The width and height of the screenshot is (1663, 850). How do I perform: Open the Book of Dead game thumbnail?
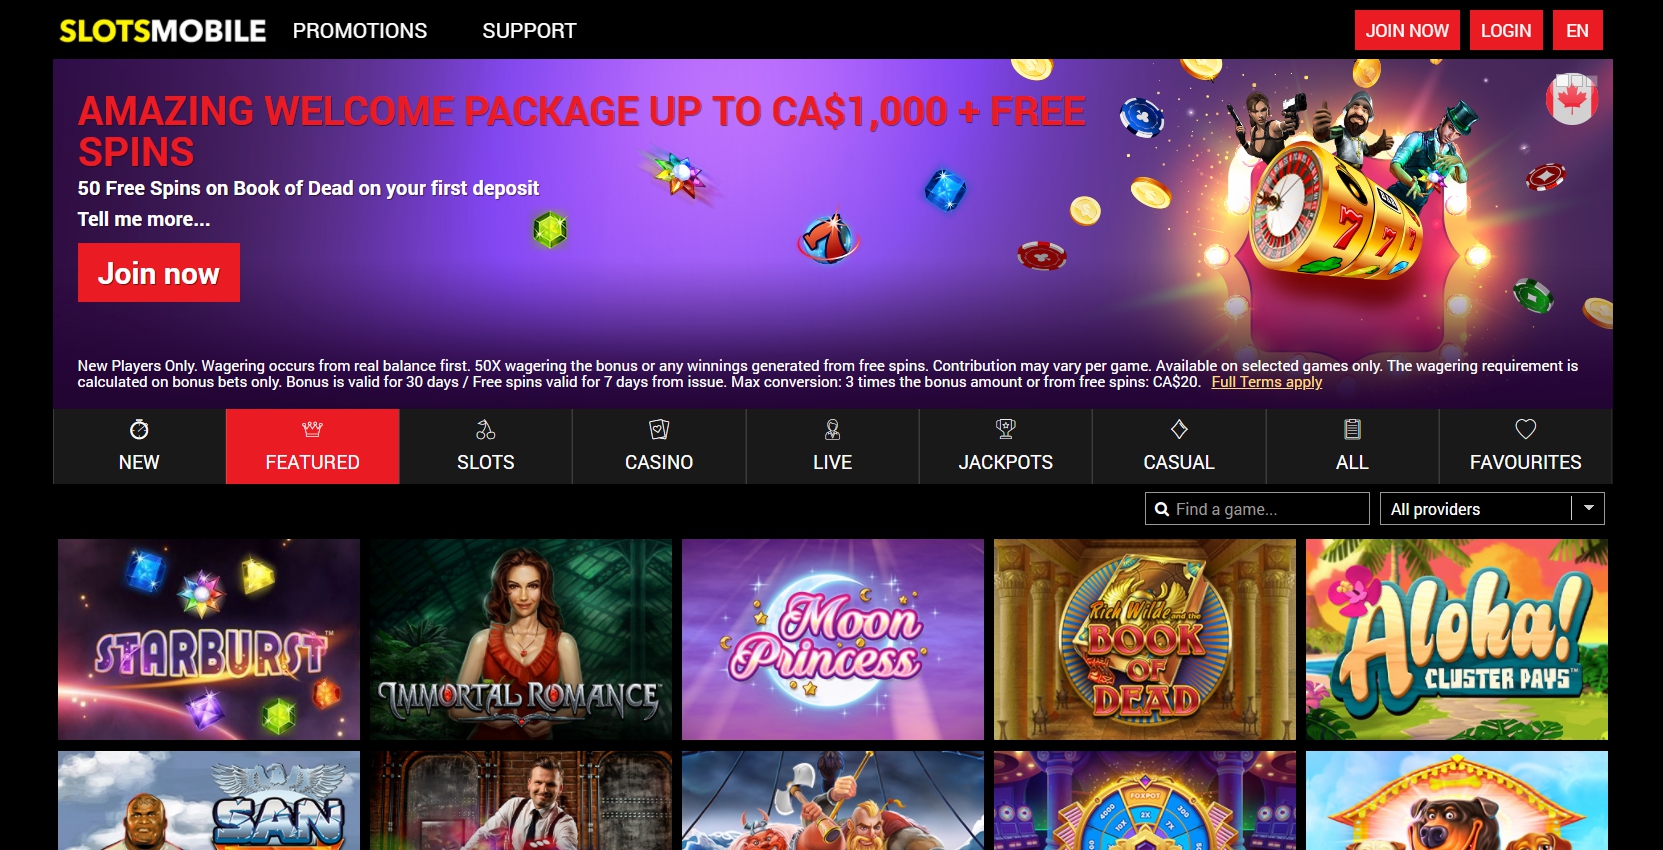point(1145,640)
